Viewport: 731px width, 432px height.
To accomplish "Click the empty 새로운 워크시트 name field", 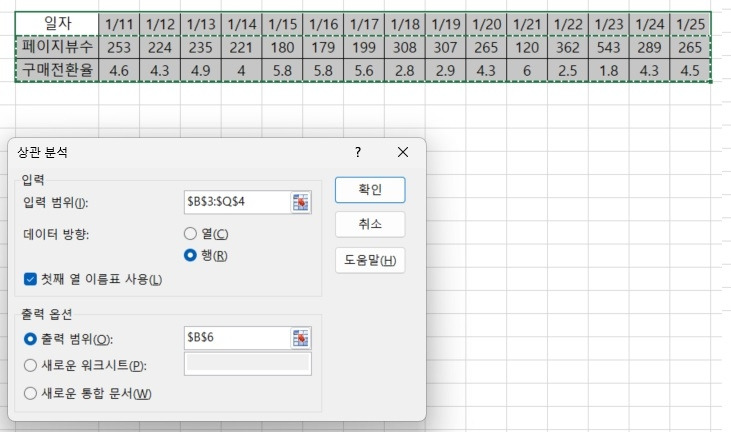I will click(x=248, y=363).
